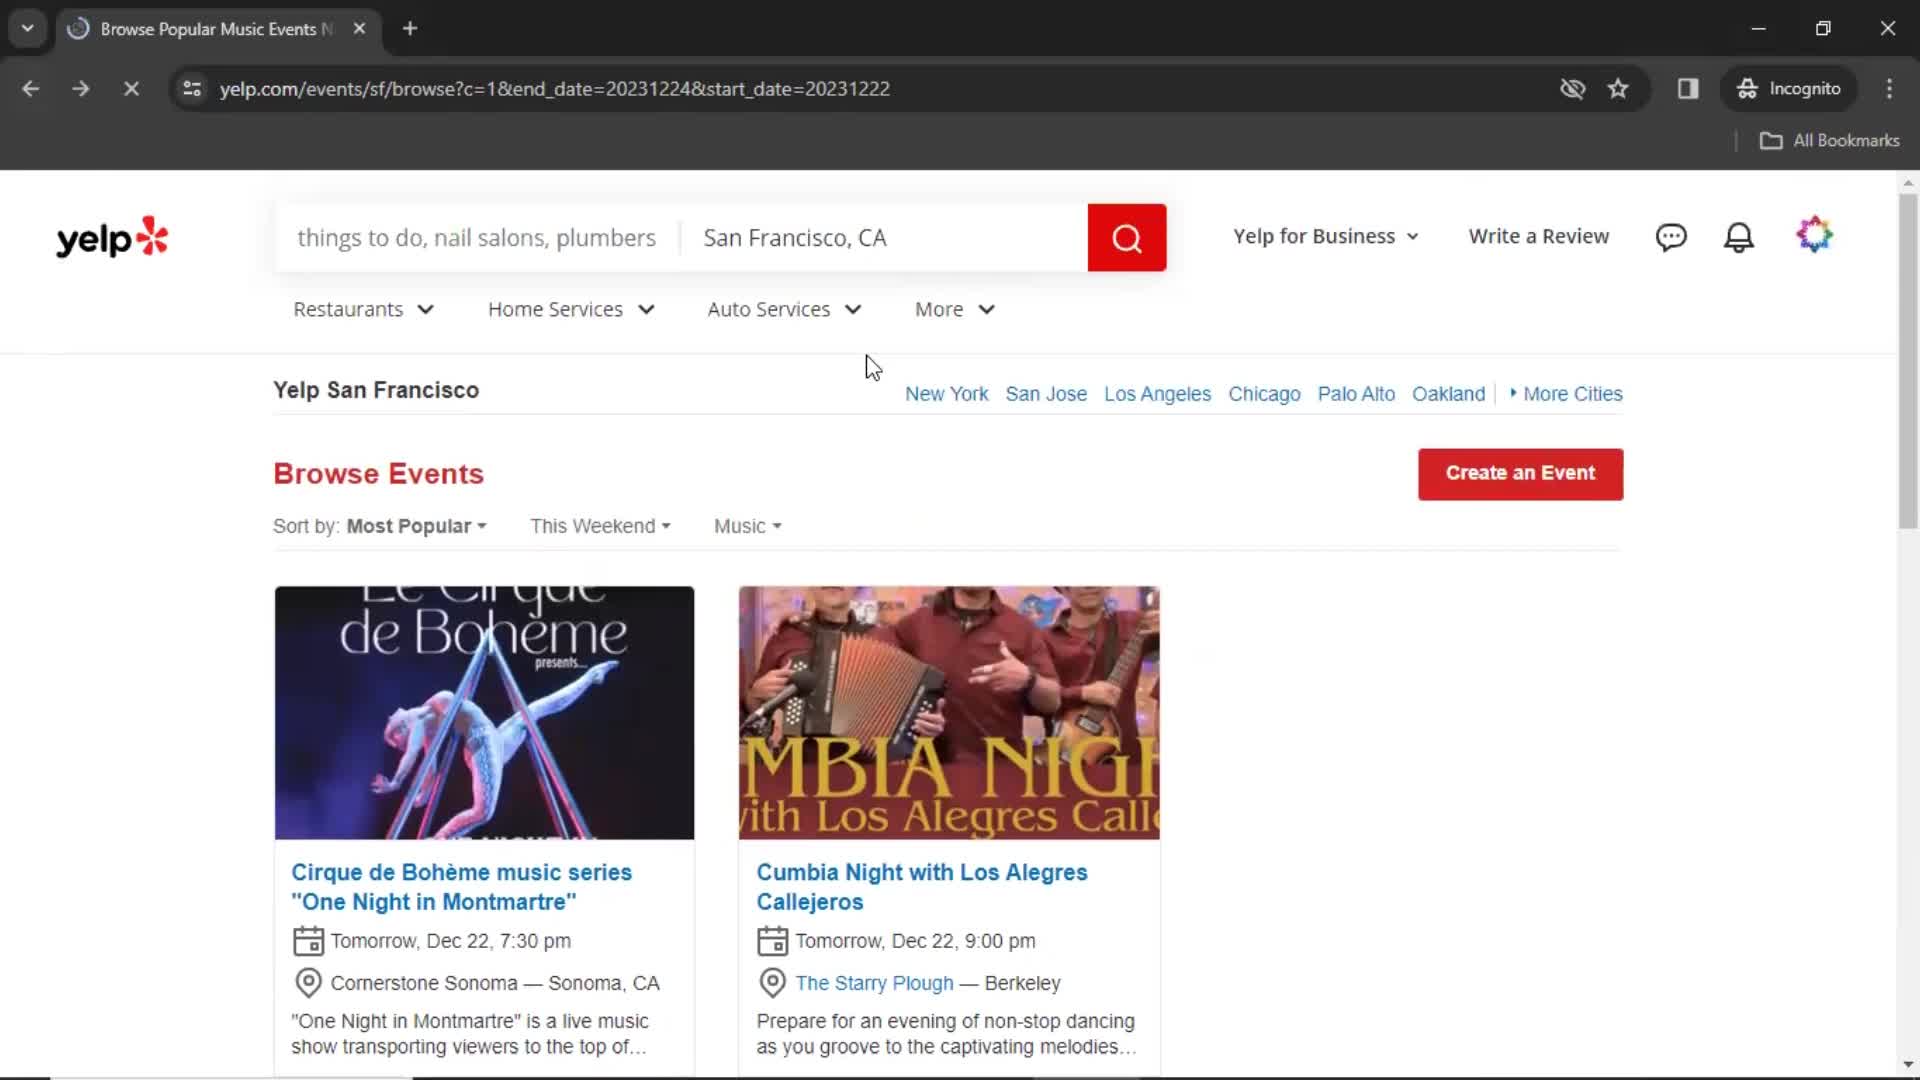Expand the Restaurants menu
The width and height of the screenshot is (1920, 1080).
tap(364, 310)
